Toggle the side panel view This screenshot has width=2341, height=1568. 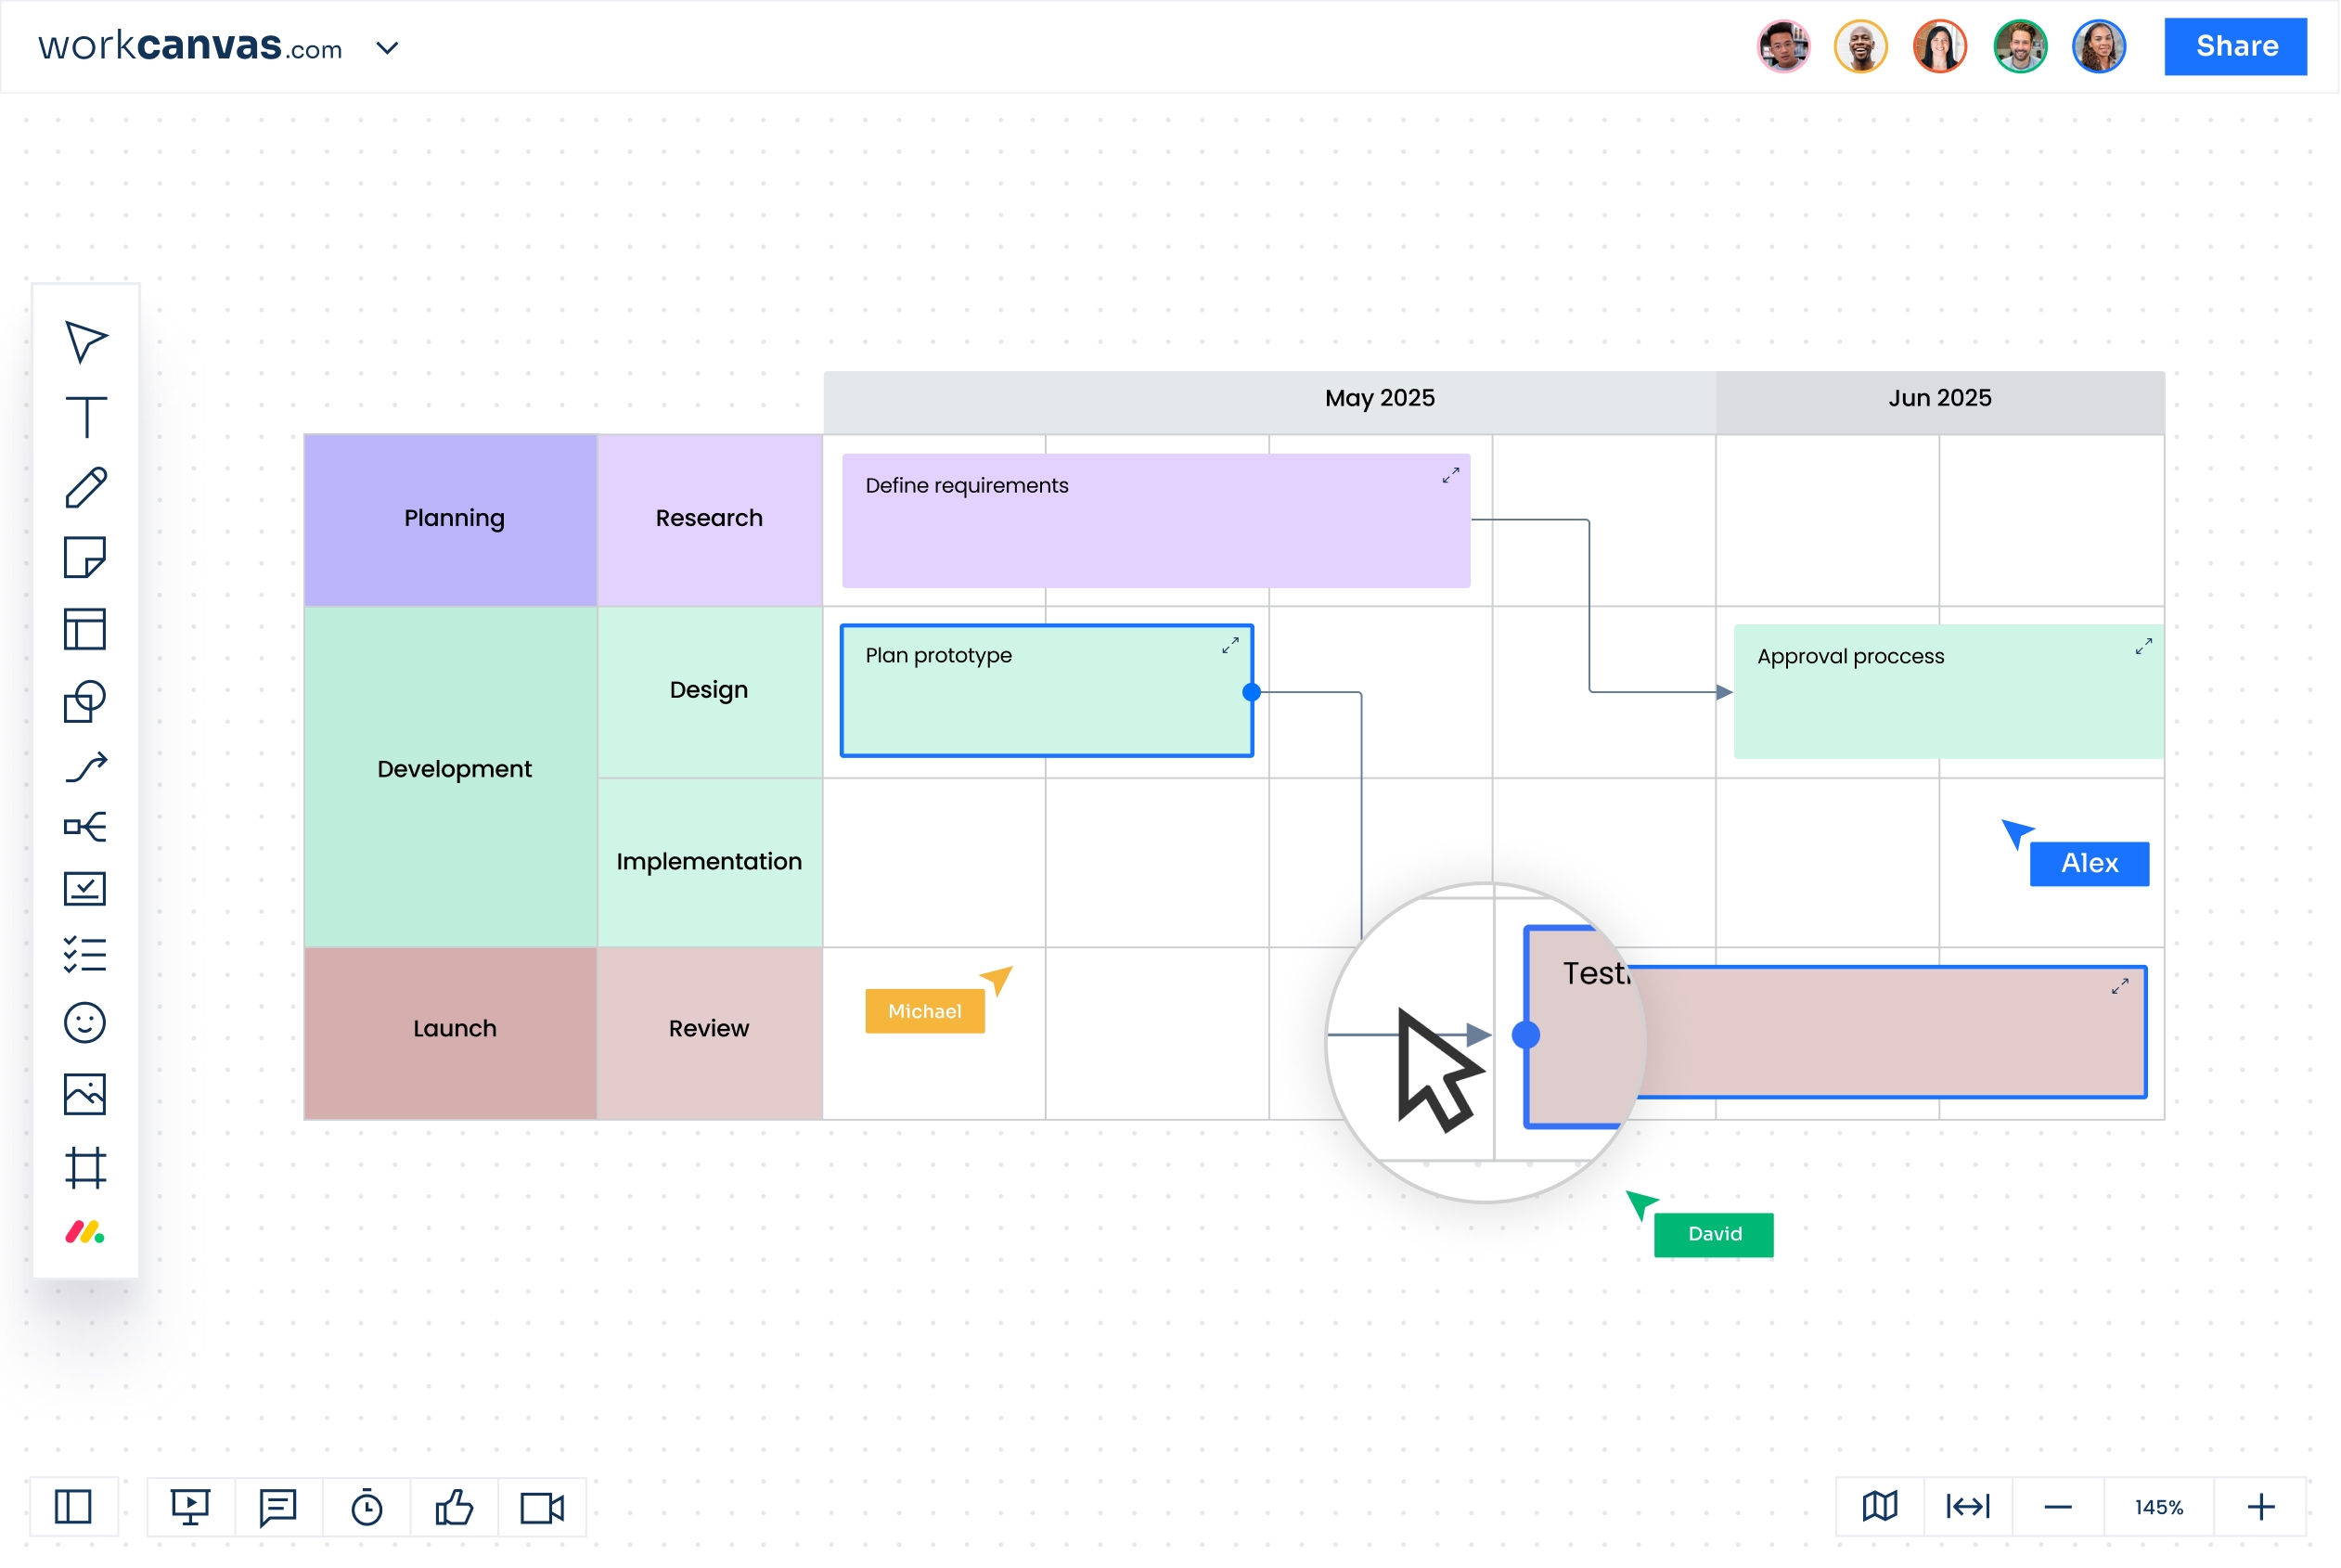click(72, 1507)
